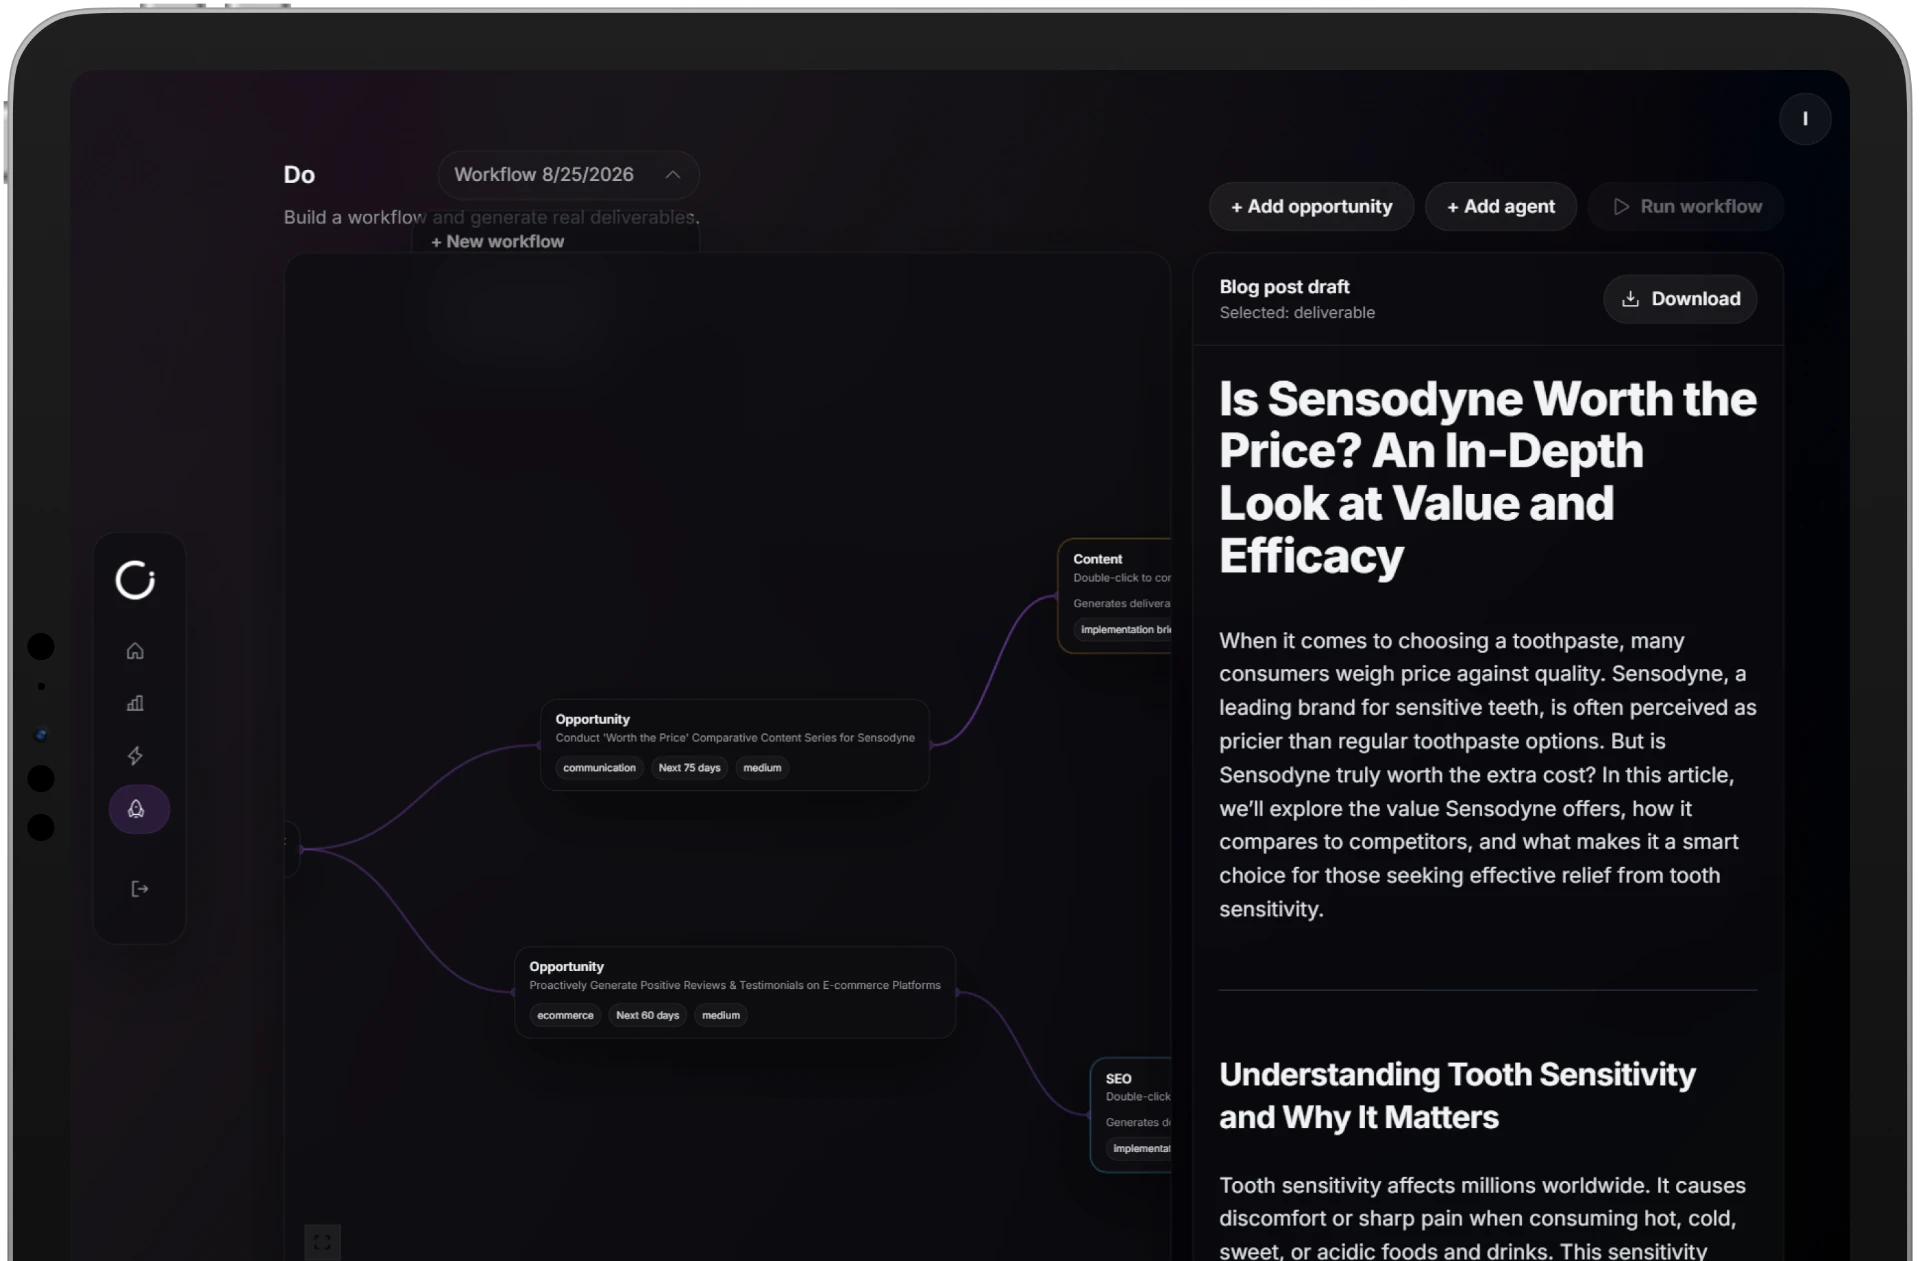Click the communication tag
Viewport: 1920px width, 1261px height.
pyautogui.click(x=599, y=768)
